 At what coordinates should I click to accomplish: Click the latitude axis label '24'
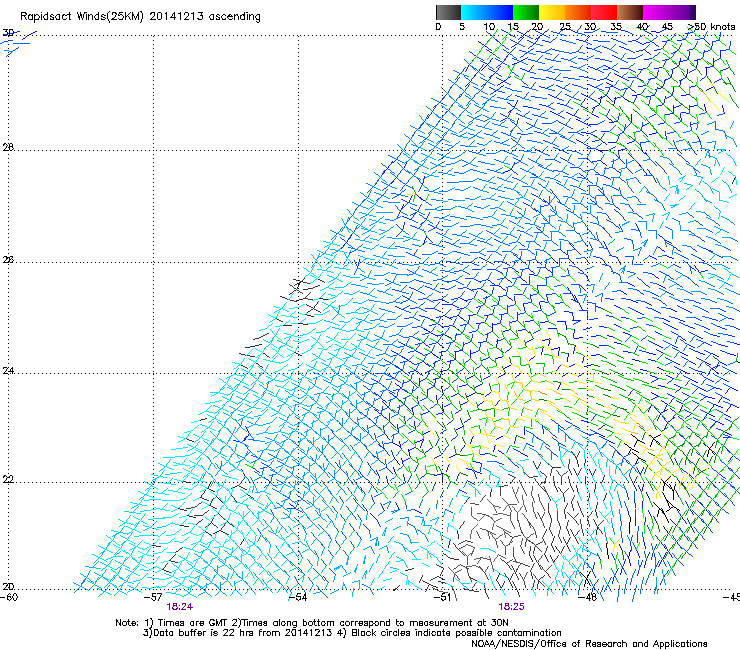8,371
